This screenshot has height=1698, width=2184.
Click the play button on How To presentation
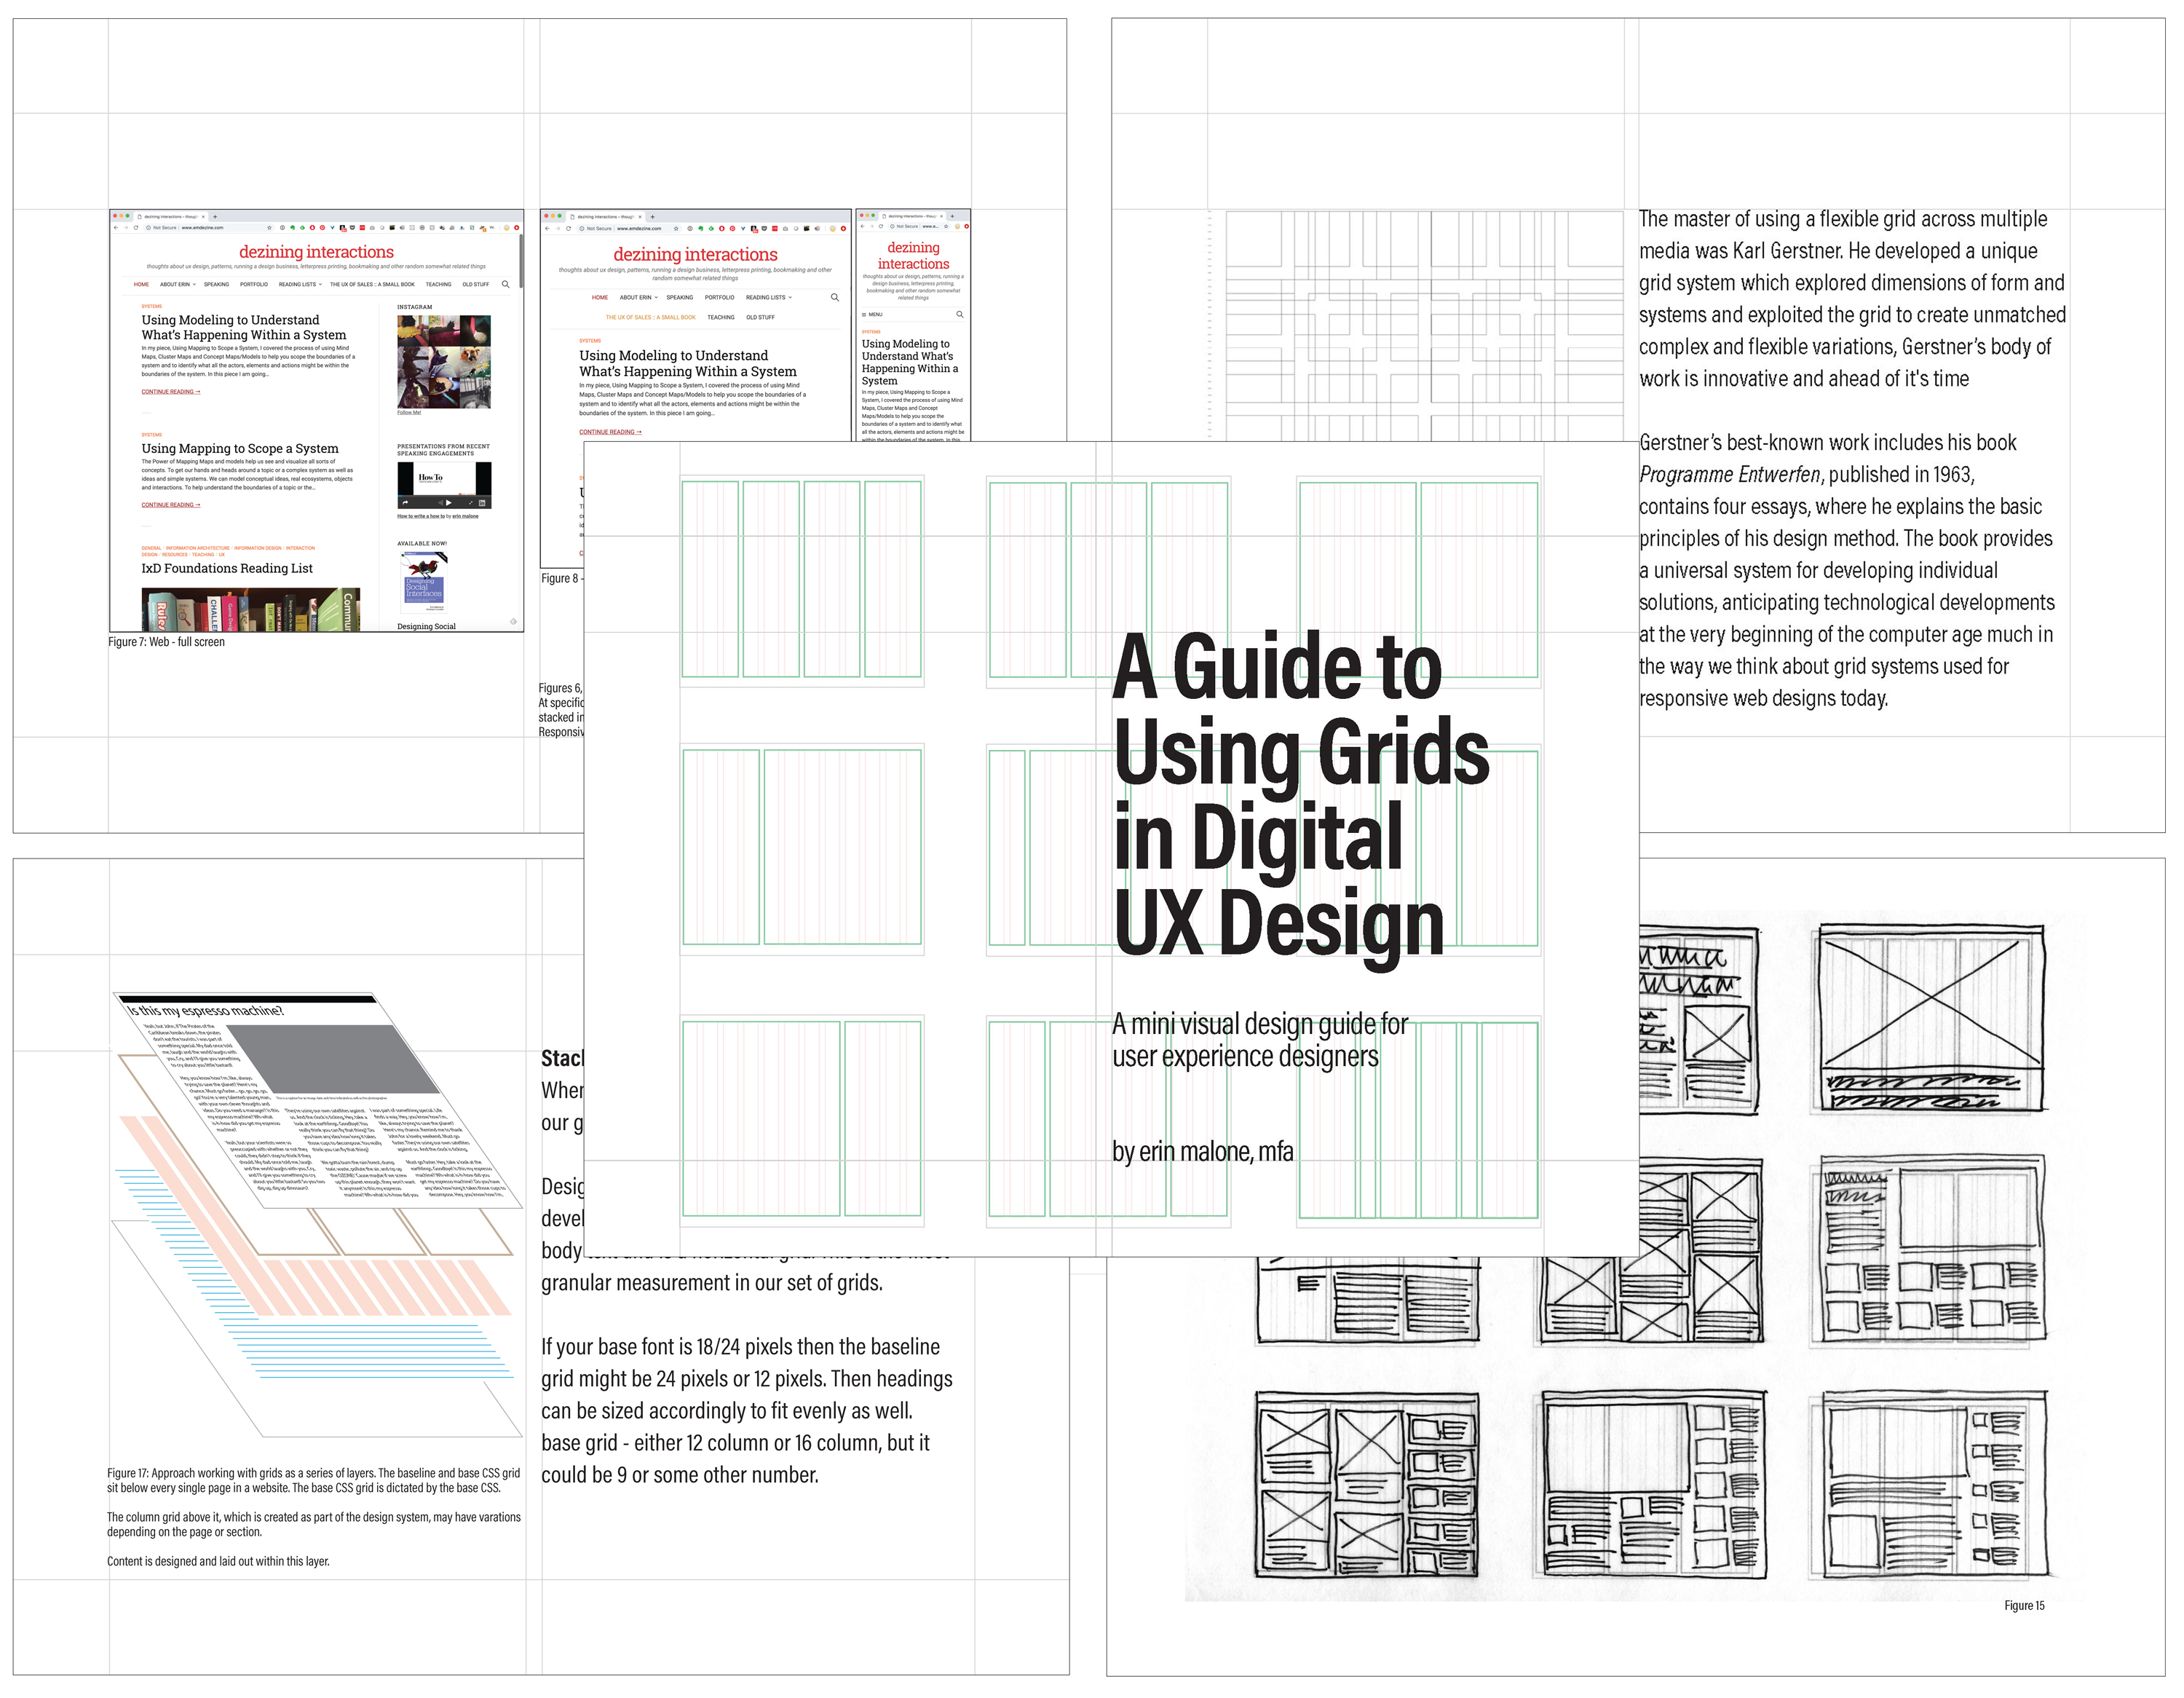pyautogui.click(x=448, y=502)
